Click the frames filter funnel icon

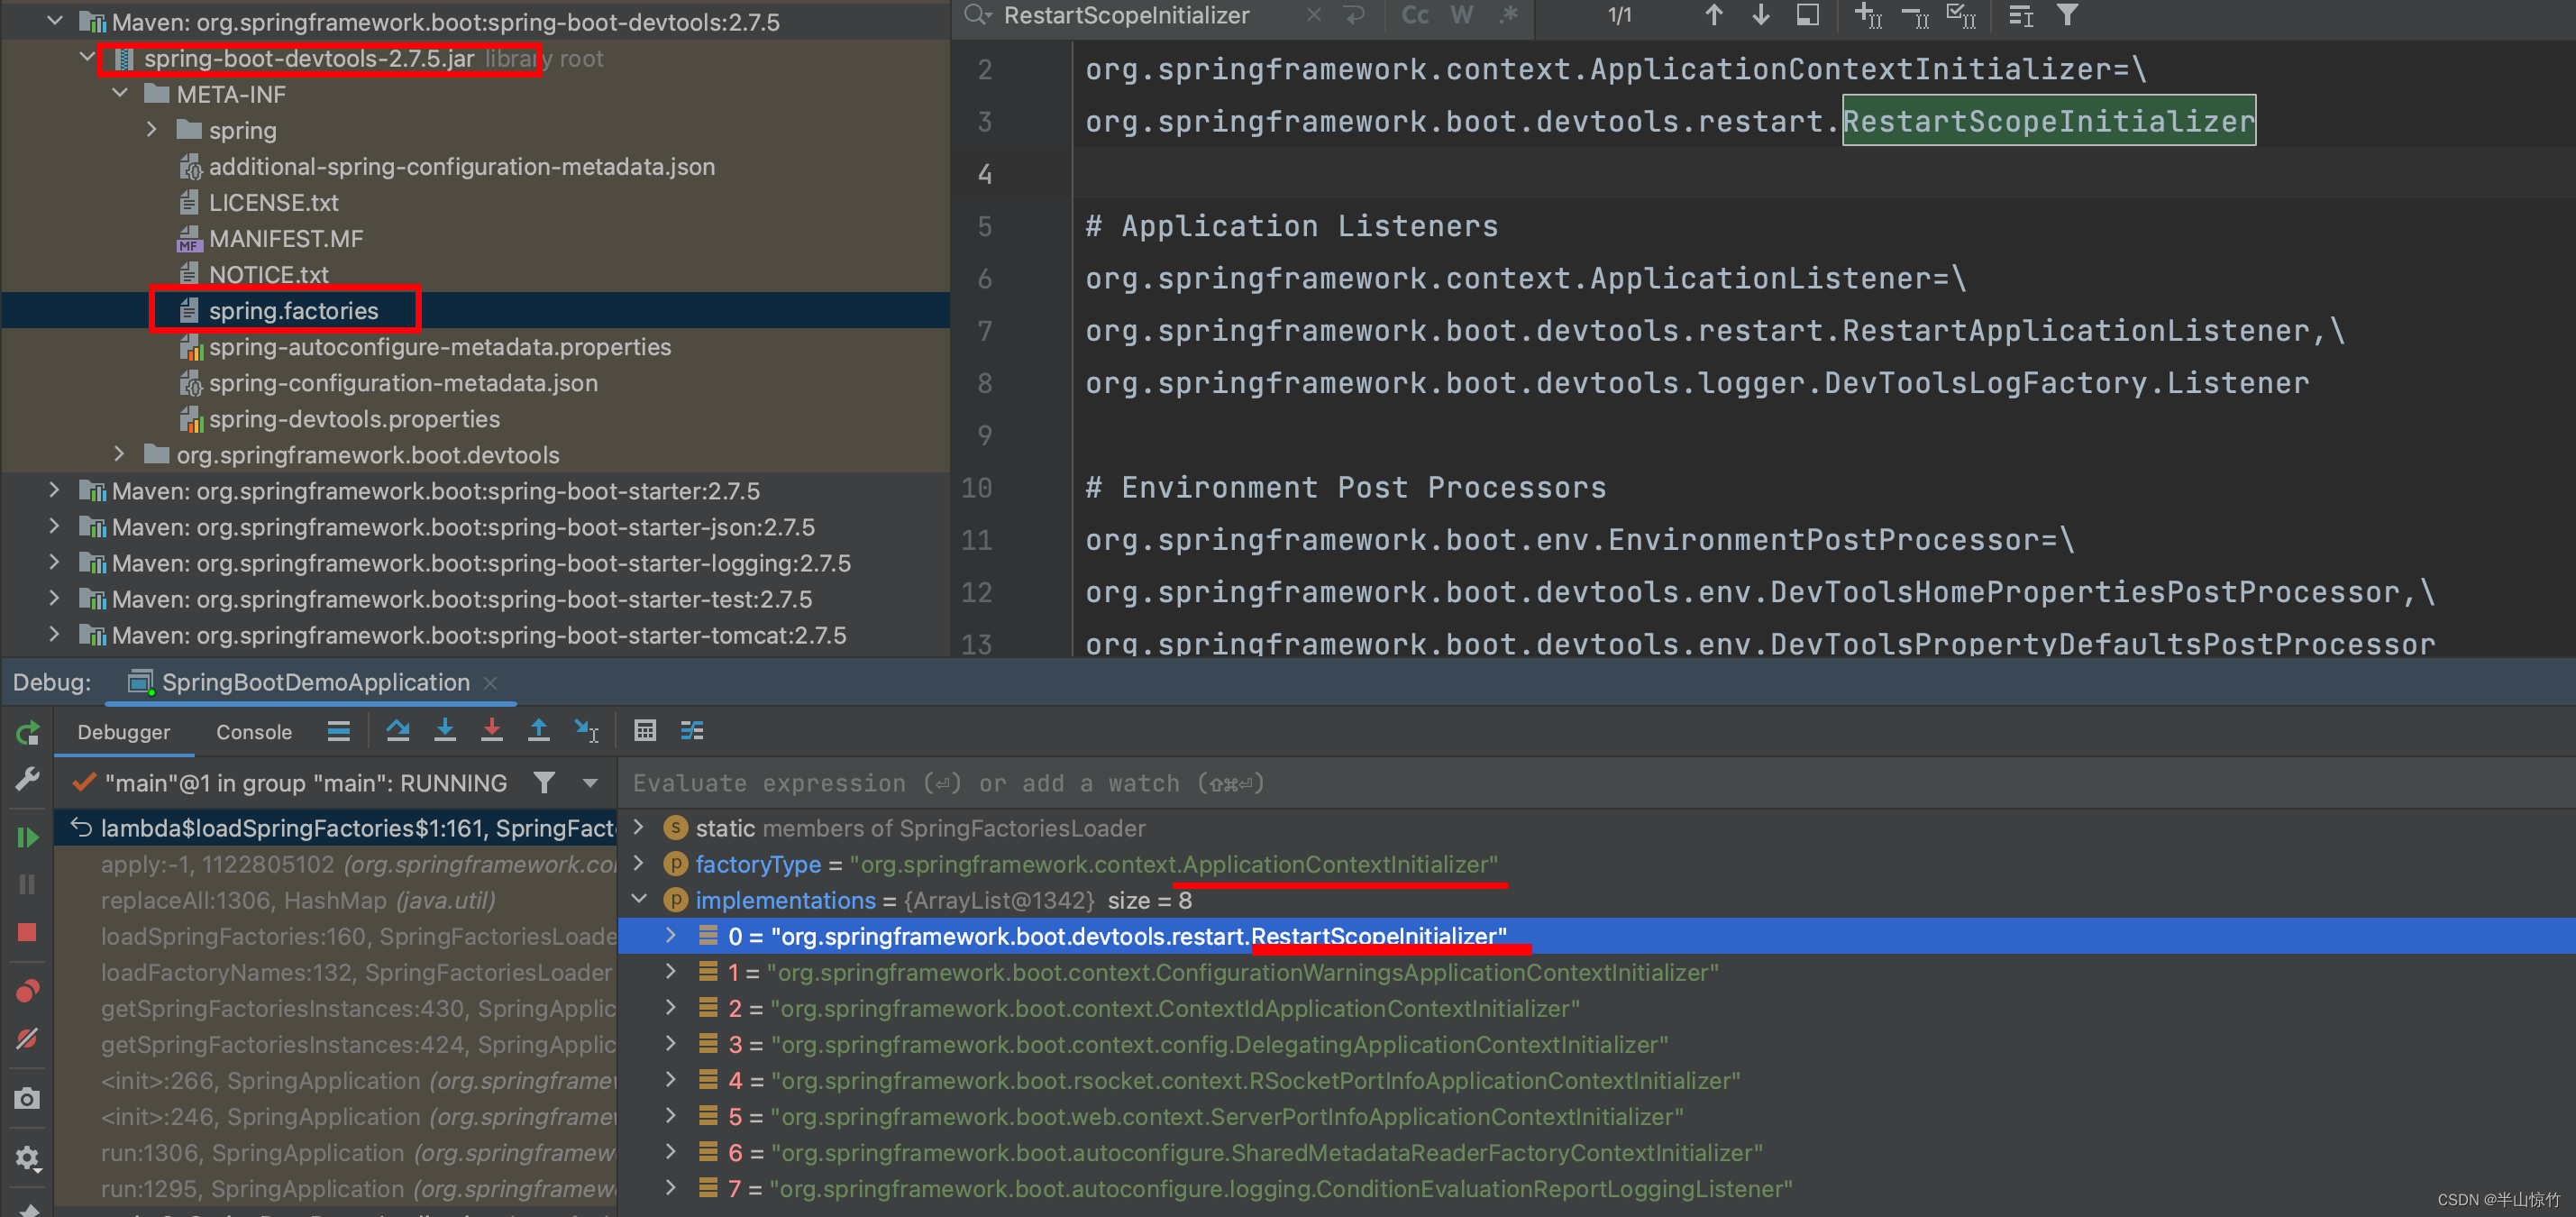[x=544, y=783]
